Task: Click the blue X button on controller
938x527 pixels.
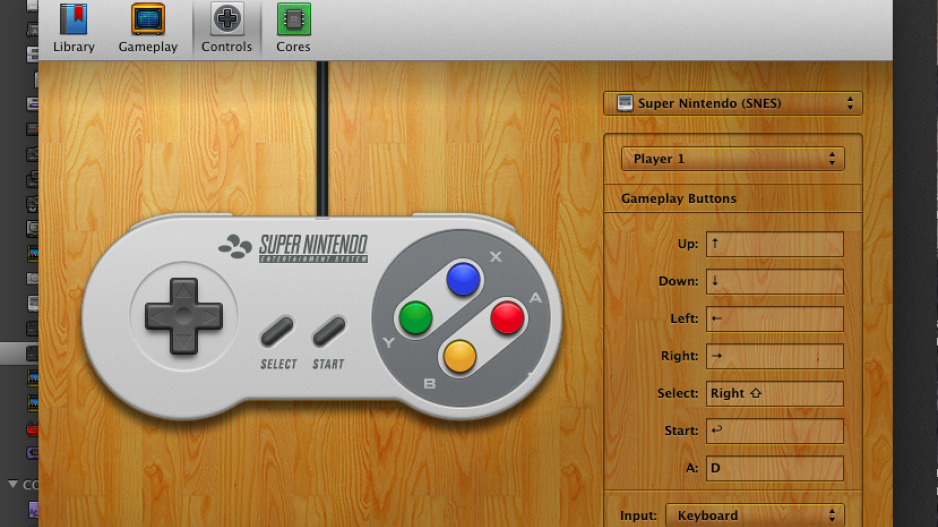Action: click(463, 279)
